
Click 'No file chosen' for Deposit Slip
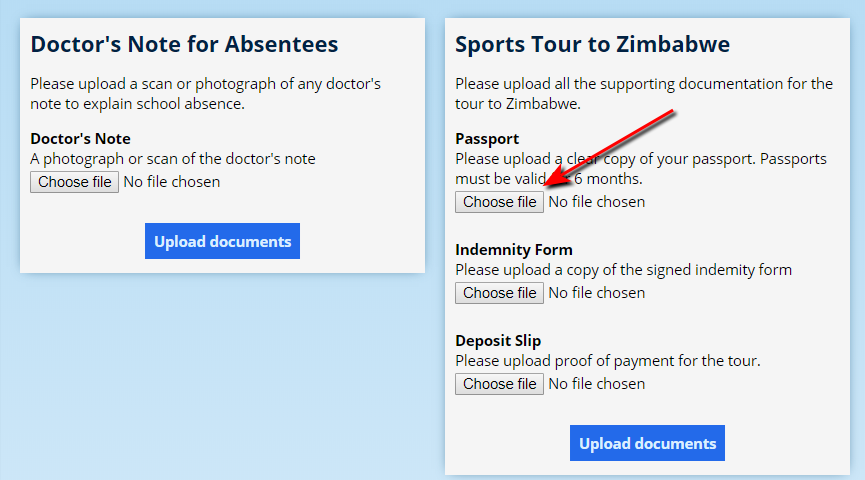(x=597, y=384)
